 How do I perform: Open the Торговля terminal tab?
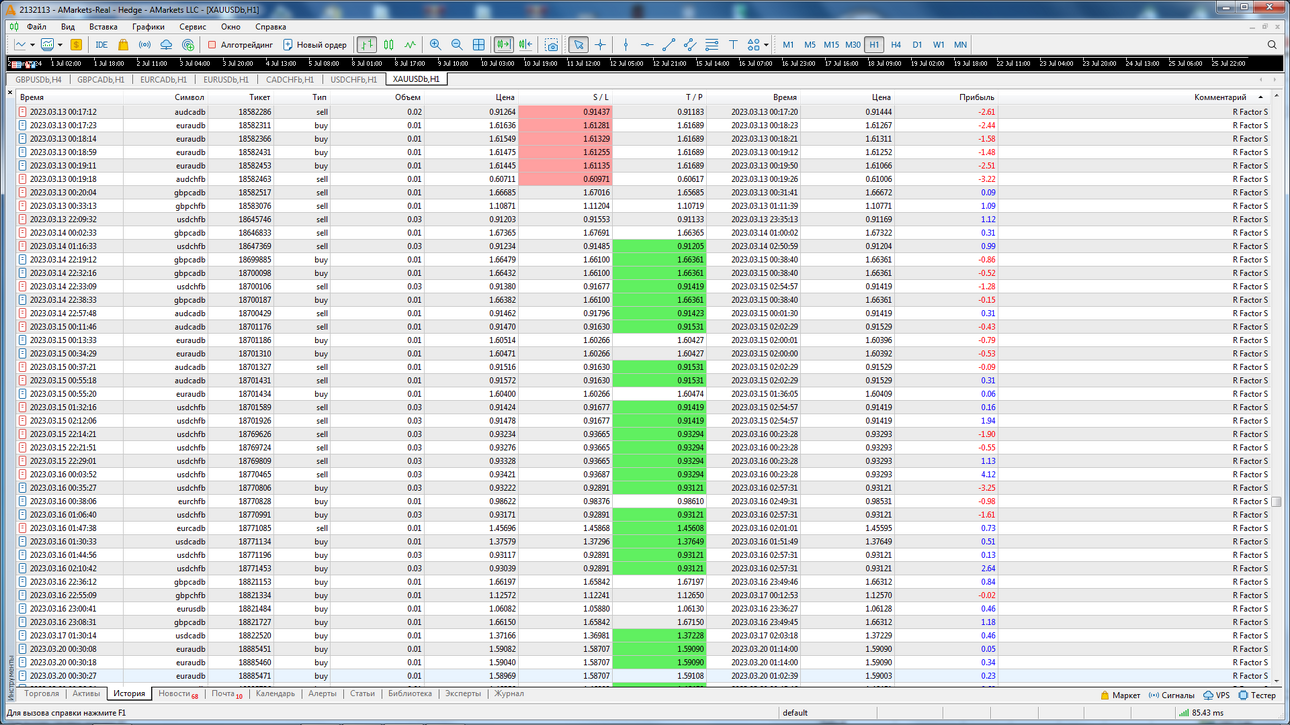click(42, 693)
